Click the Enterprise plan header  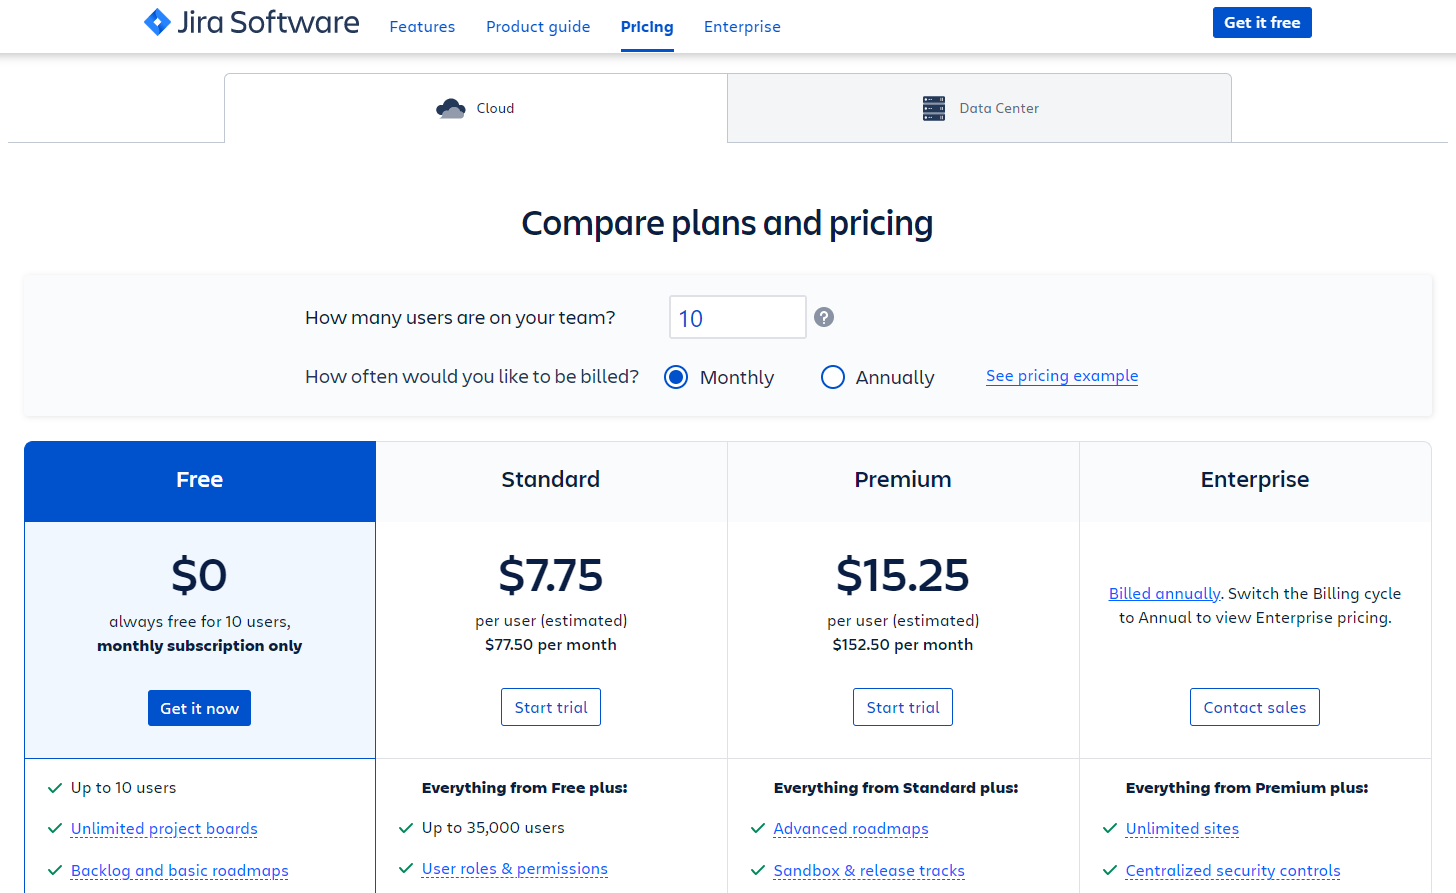pos(1255,480)
